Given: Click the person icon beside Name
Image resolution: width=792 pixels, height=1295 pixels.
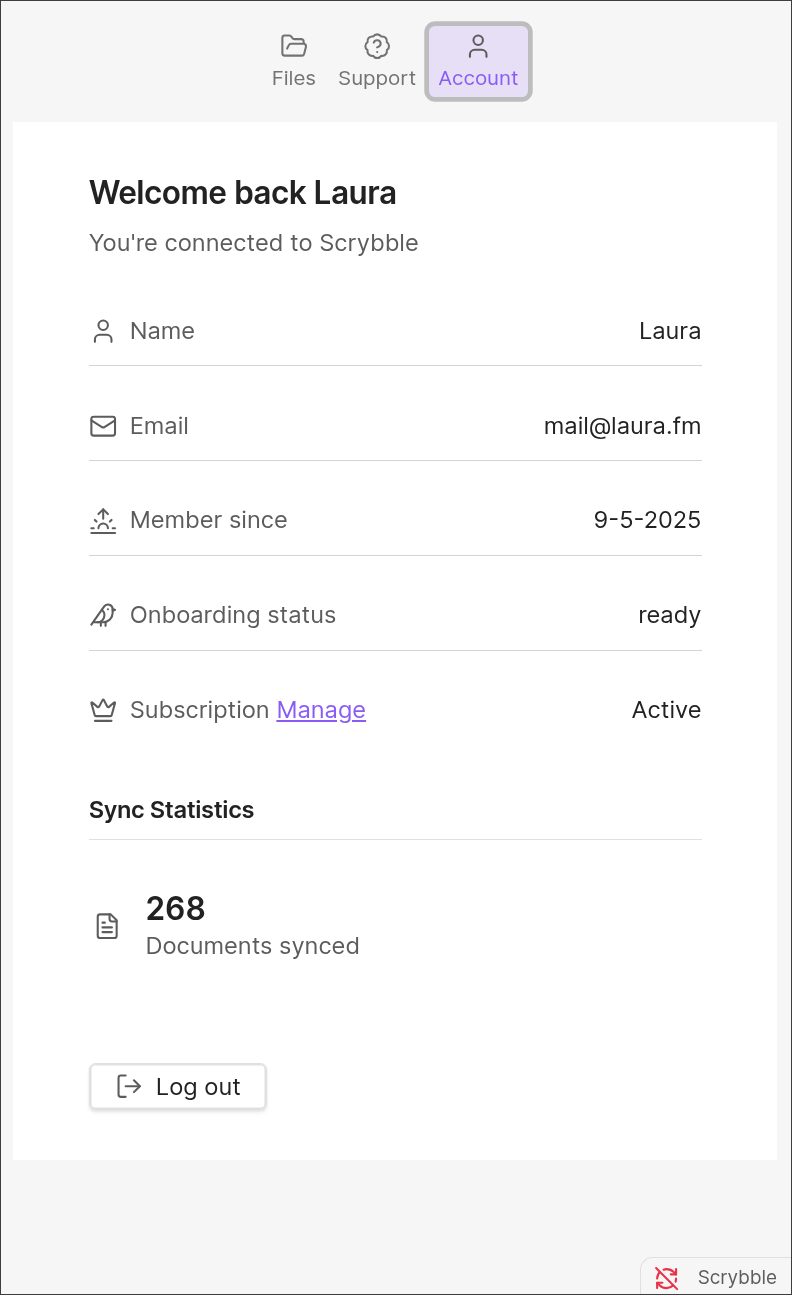Looking at the screenshot, I should pos(103,332).
